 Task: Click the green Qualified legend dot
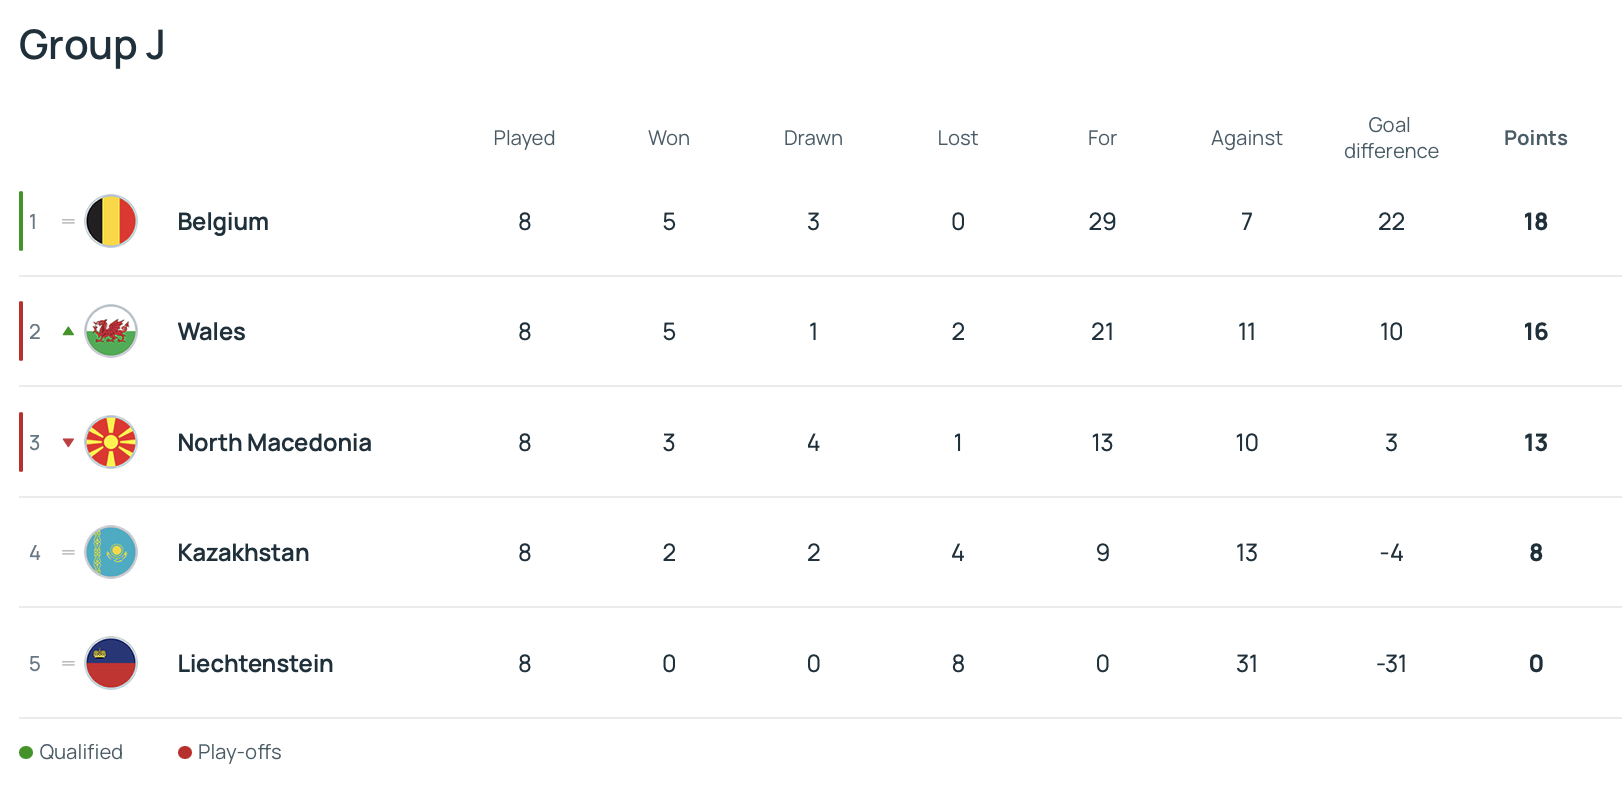[x=26, y=753]
